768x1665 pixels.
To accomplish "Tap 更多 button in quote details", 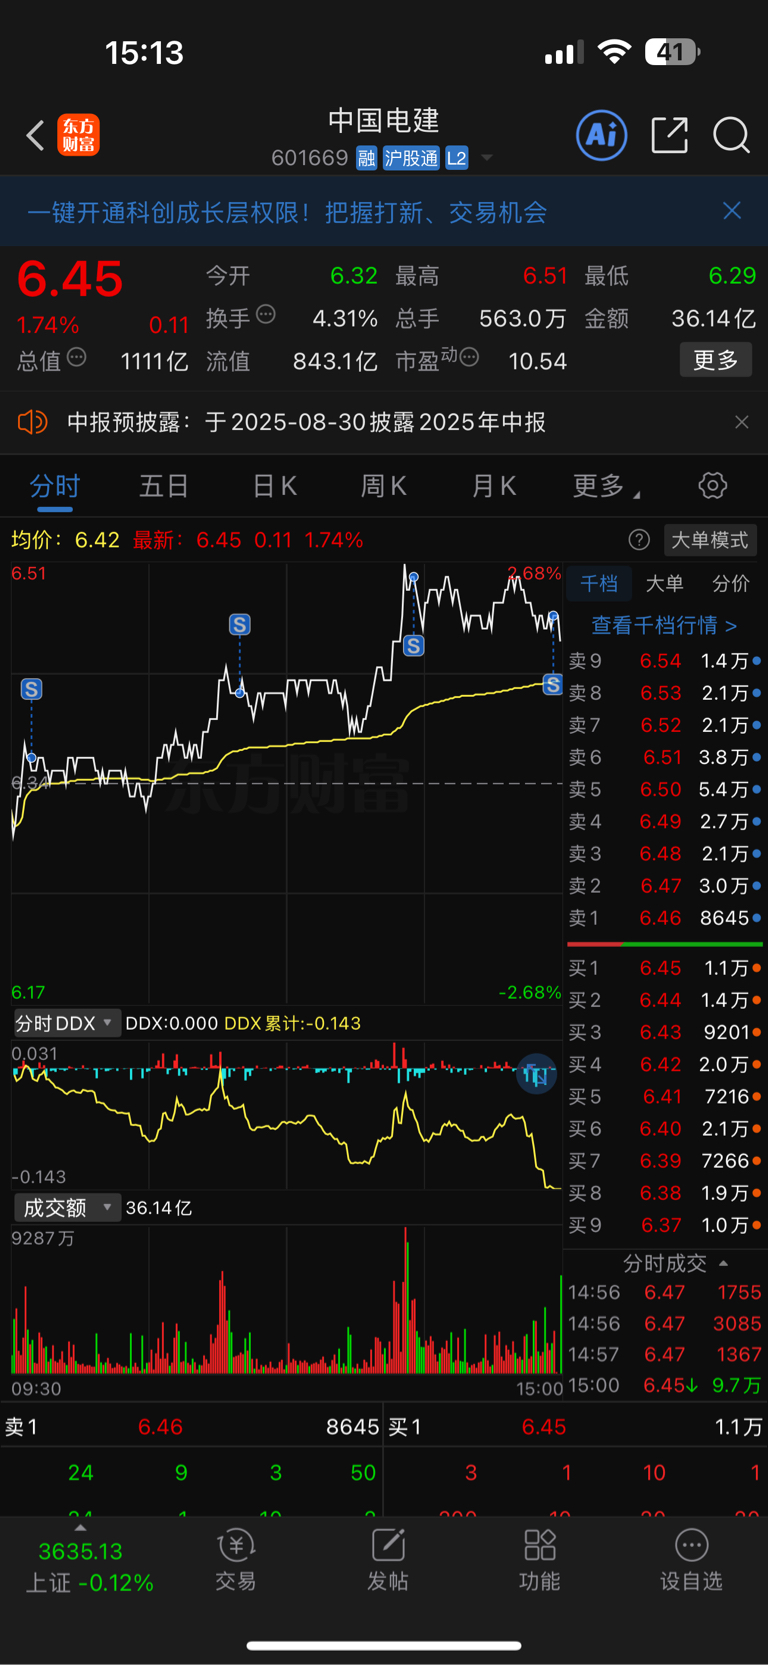I will coord(716,360).
